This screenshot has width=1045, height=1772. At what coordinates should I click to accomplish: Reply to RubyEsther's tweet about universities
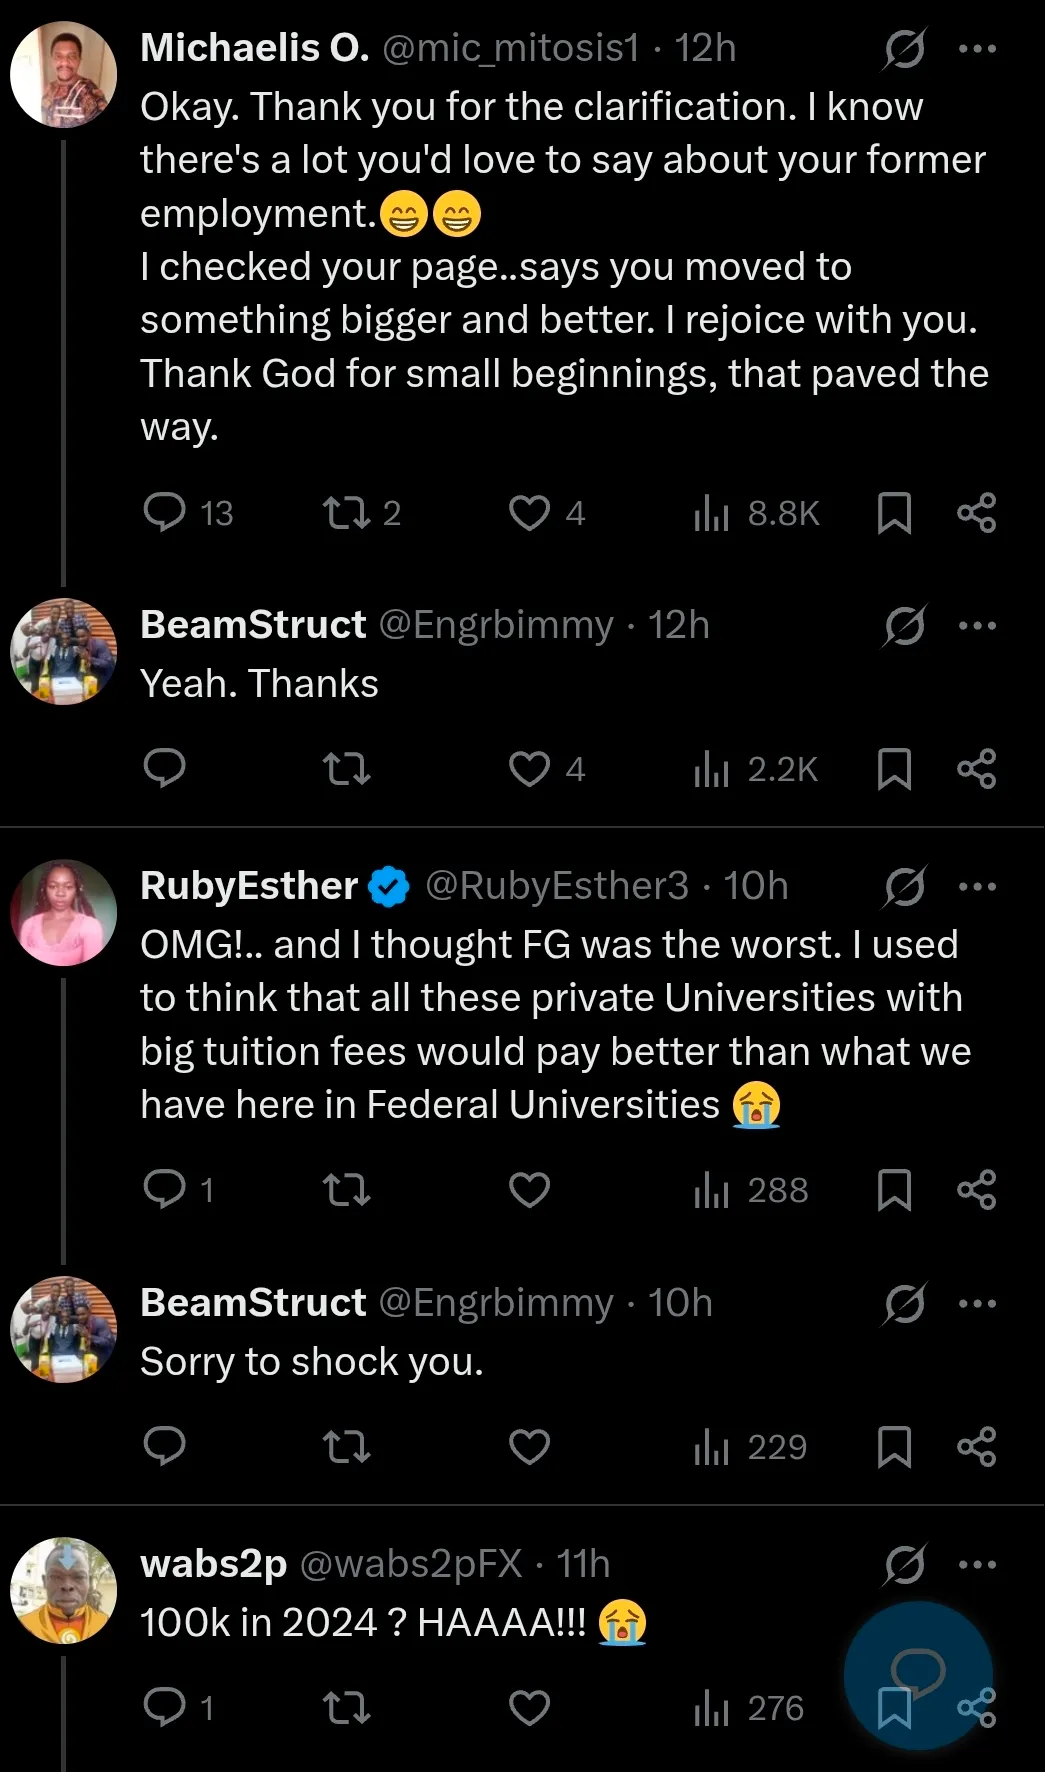[165, 1190]
